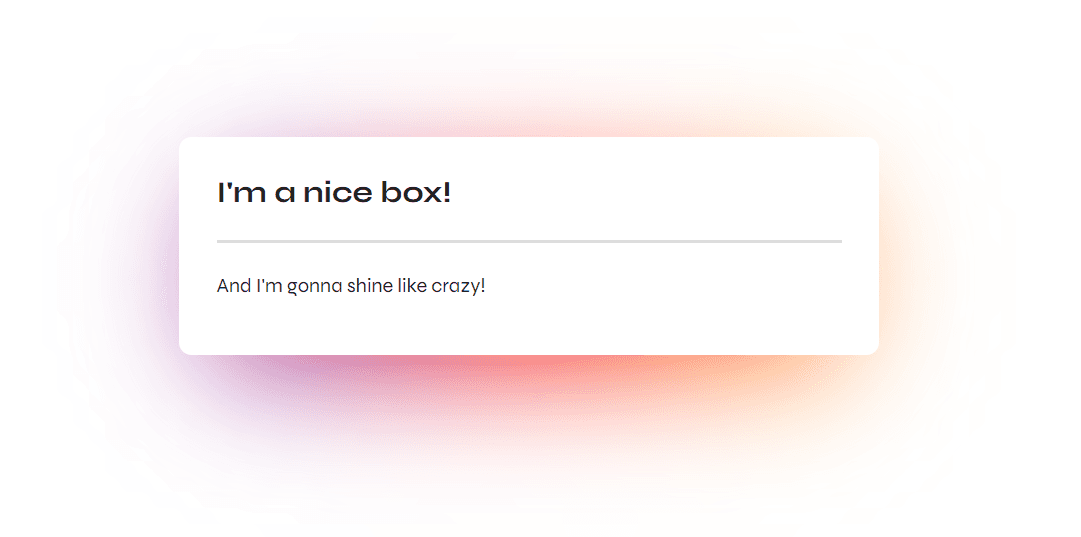This screenshot has height=537, width=1081.
Task: Click the word "And" in the paragraph
Action: tap(234, 286)
